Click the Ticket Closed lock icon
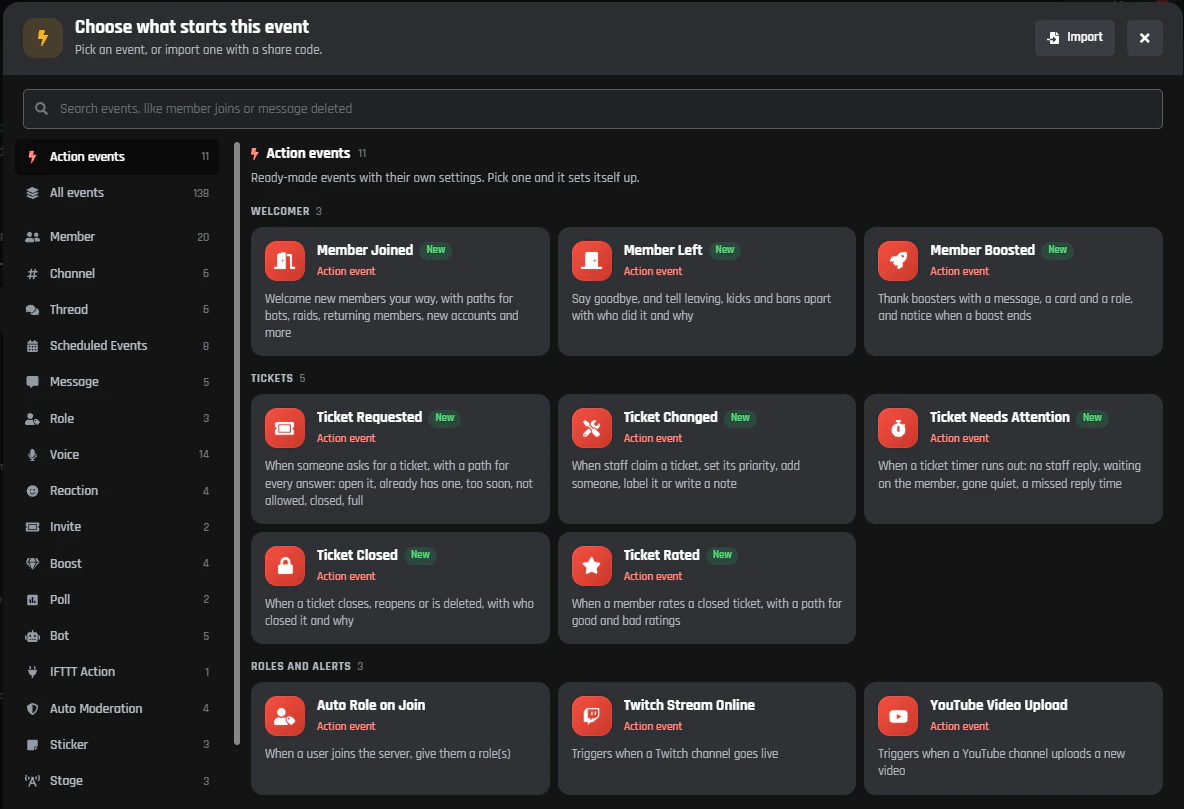 [285, 566]
